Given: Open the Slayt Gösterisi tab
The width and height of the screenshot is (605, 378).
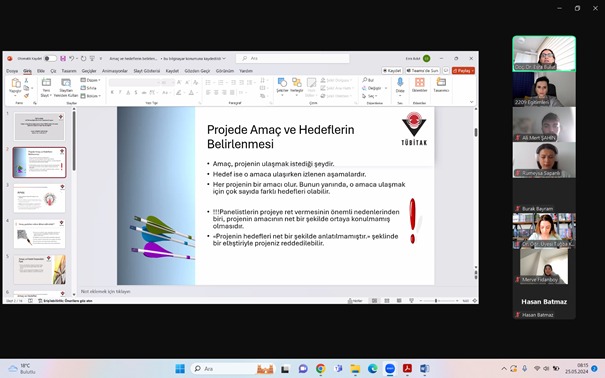Looking at the screenshot, I should click(x=147, y=71).
